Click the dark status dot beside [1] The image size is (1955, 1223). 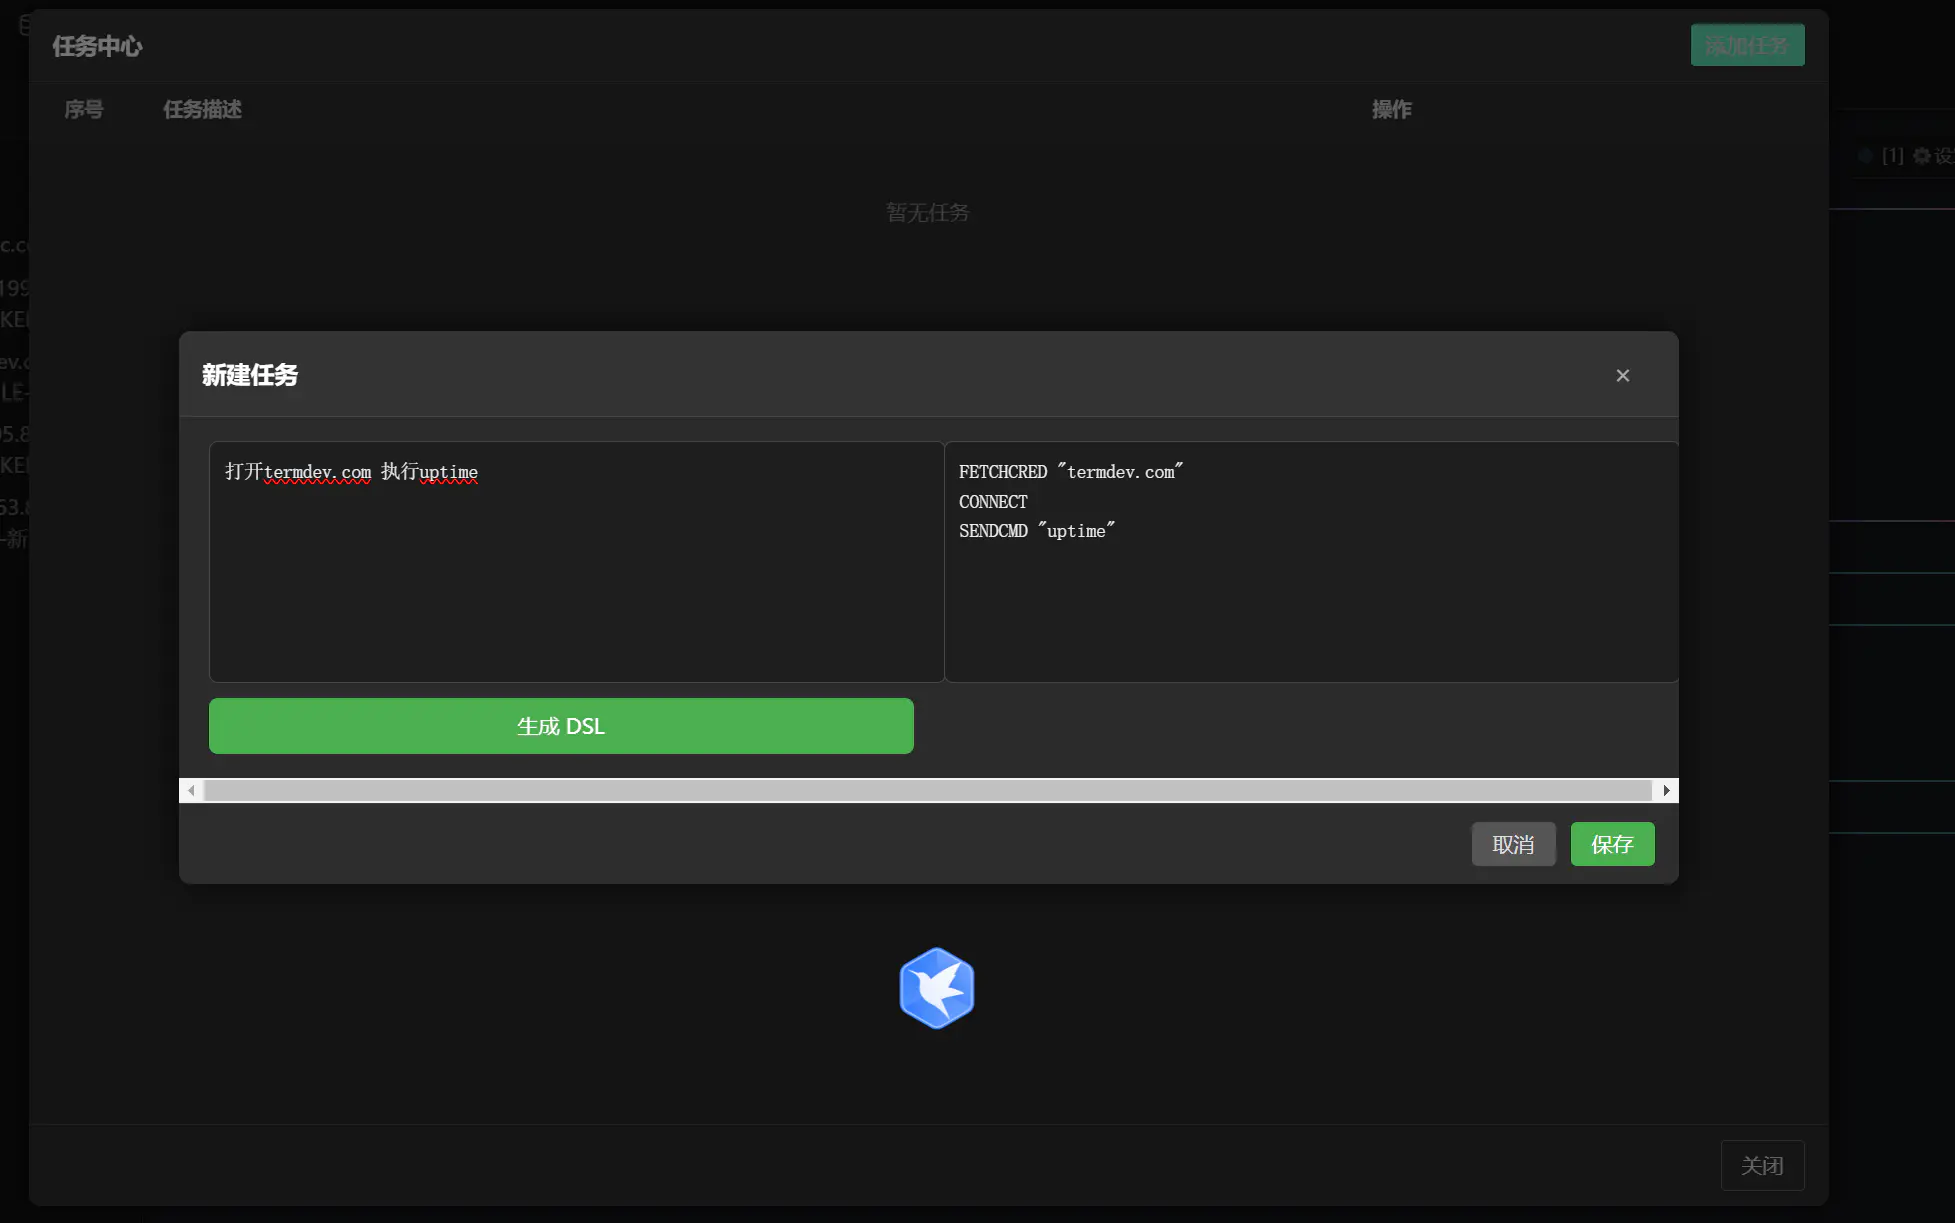coord(1865,156)
